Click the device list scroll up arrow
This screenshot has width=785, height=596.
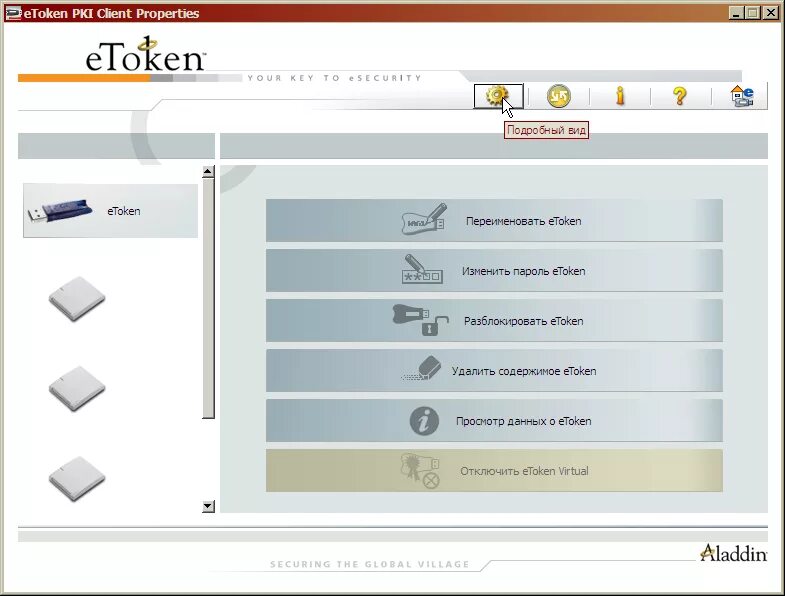click(208, 172)
